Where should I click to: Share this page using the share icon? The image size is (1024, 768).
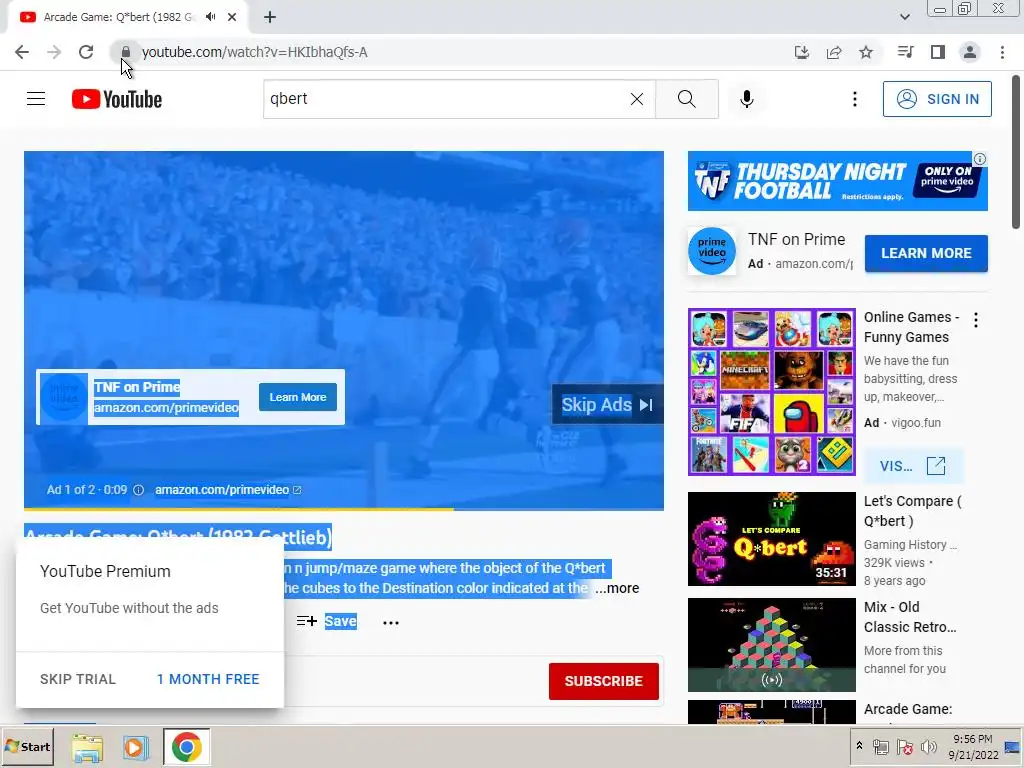[834, 52]
